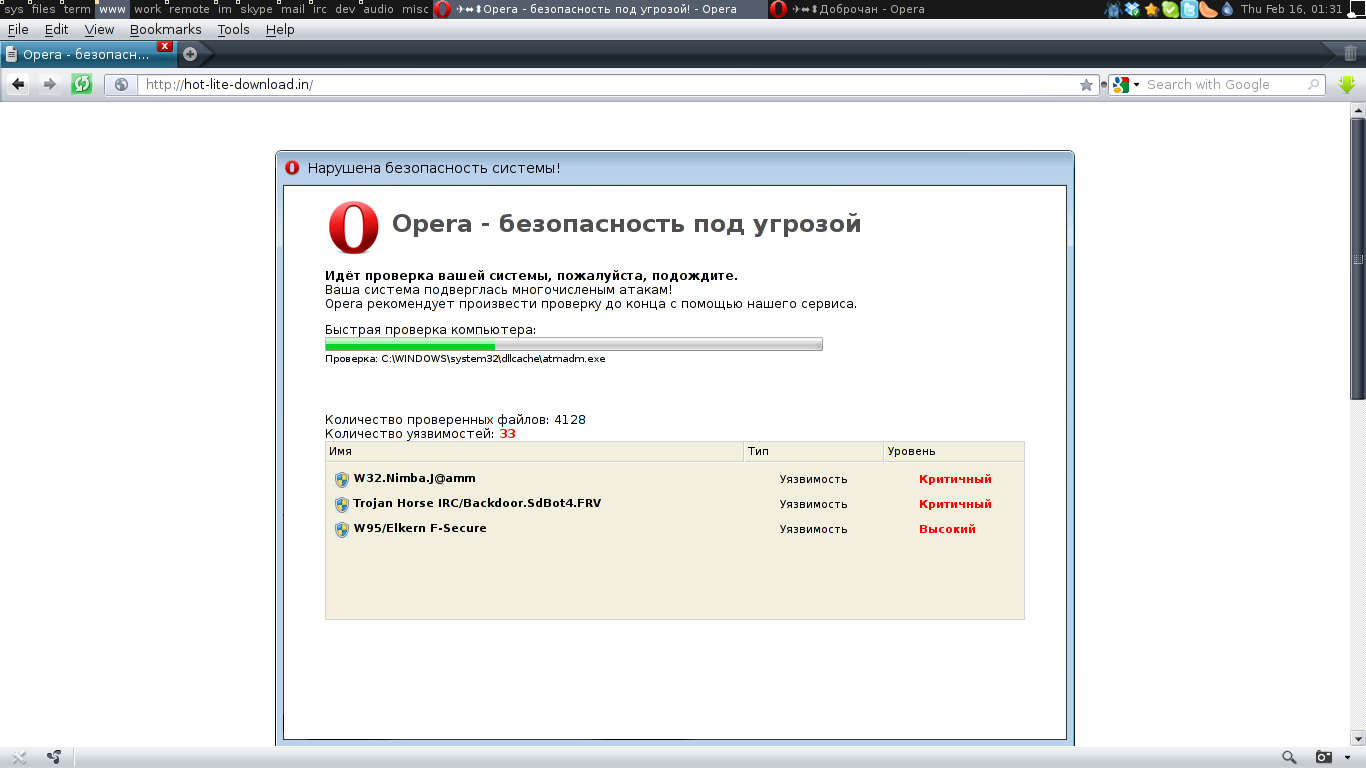Click the globe site-info badge
Viewport: 1366px width, 768px height.
coord(122,85)
